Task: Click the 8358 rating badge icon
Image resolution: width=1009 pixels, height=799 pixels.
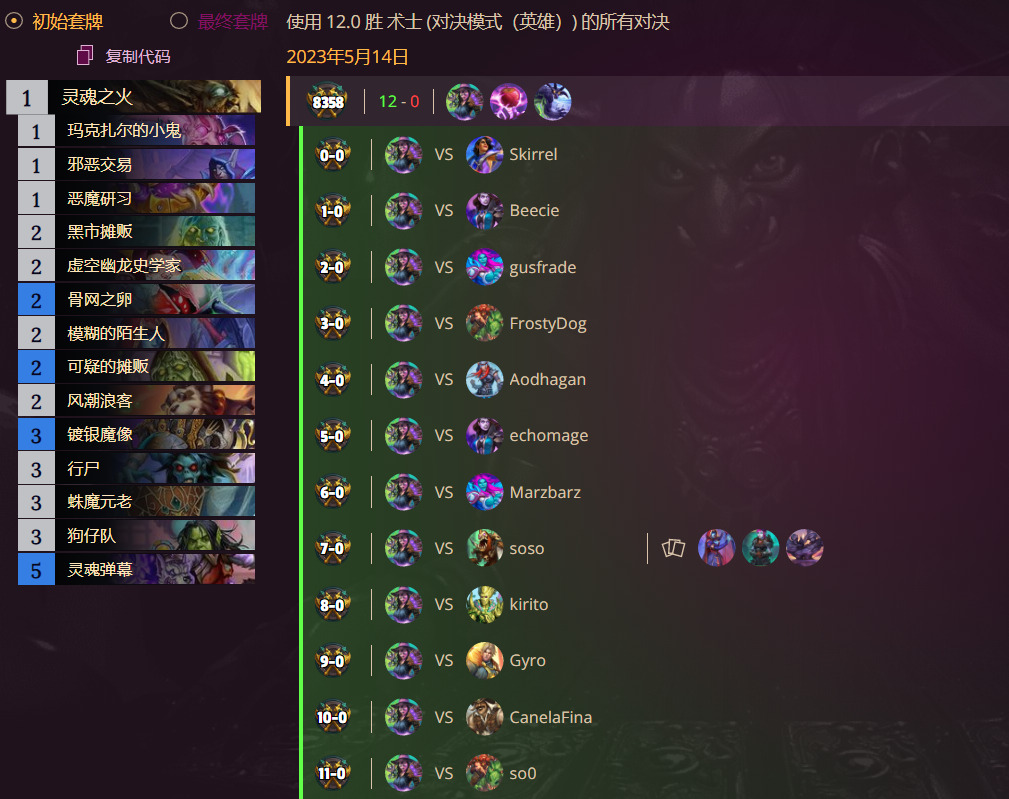Action: pyautogui.click(x=328, y=101)
